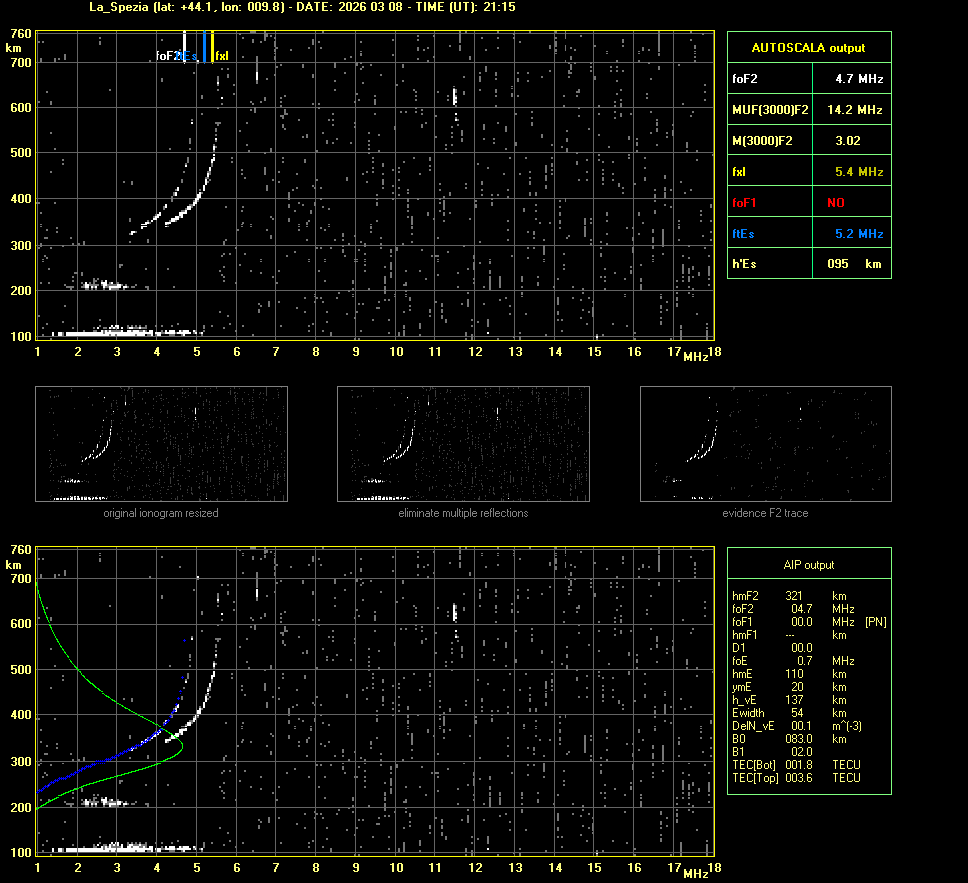Select the yellow fxI 5.4 MHz value

click(x=859, y=172)
